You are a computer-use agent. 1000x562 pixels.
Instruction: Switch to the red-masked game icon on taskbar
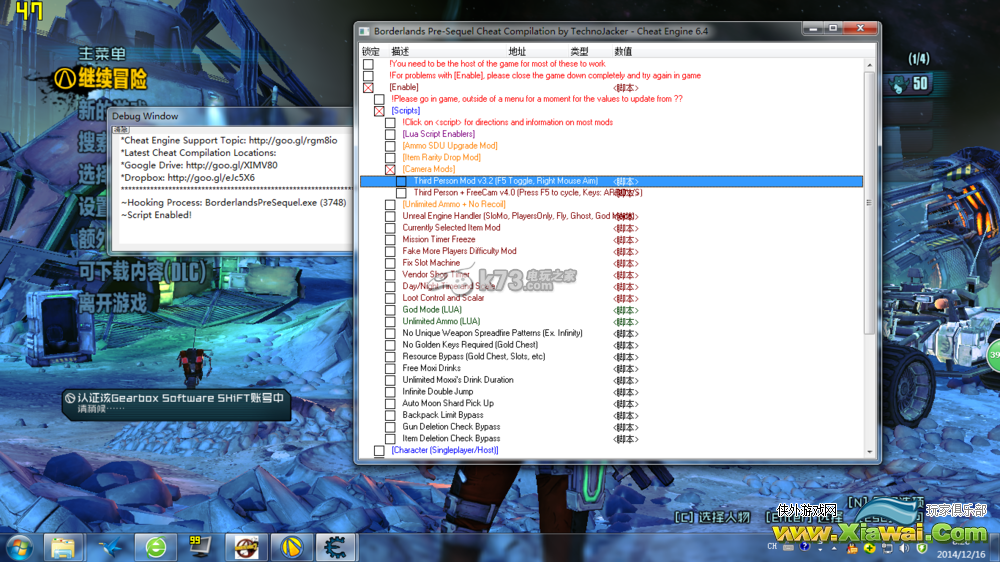pyautogui.click(x=246, y=548)
